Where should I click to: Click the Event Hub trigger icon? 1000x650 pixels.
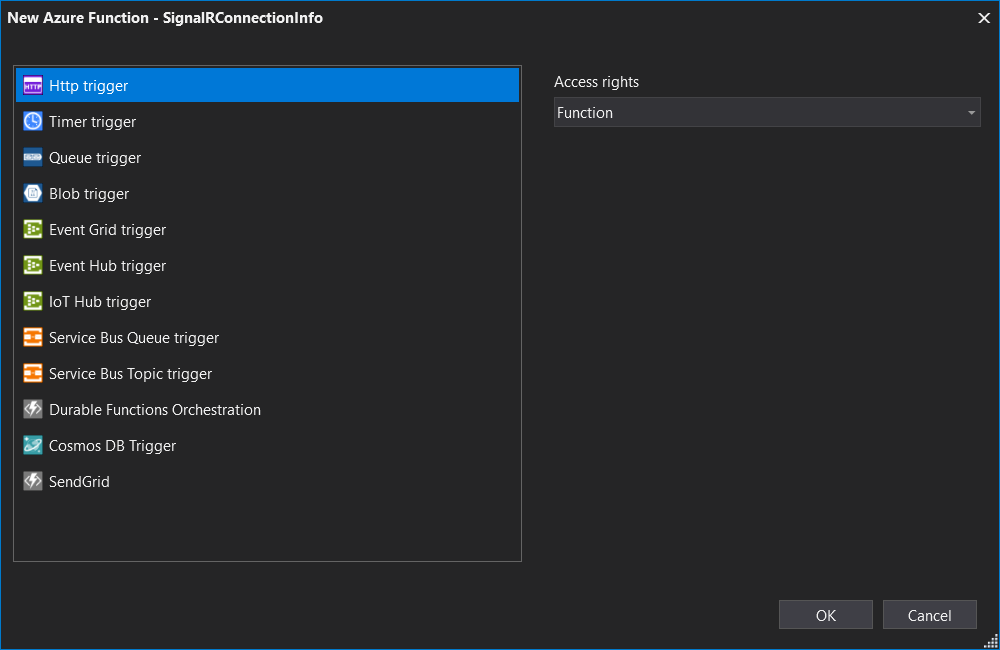(33, 265)
